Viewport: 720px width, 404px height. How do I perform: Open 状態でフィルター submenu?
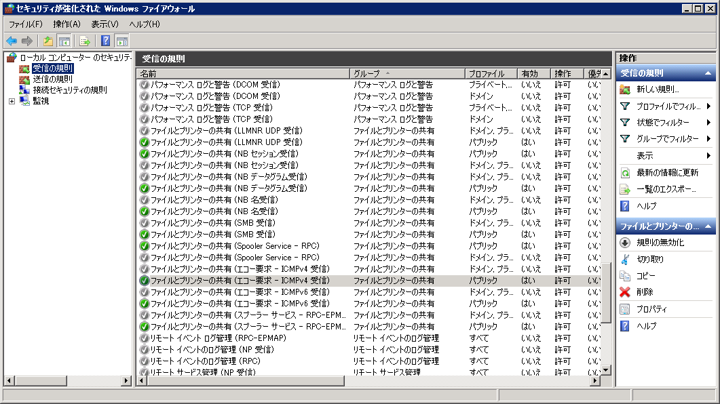(x=666, y=123)
